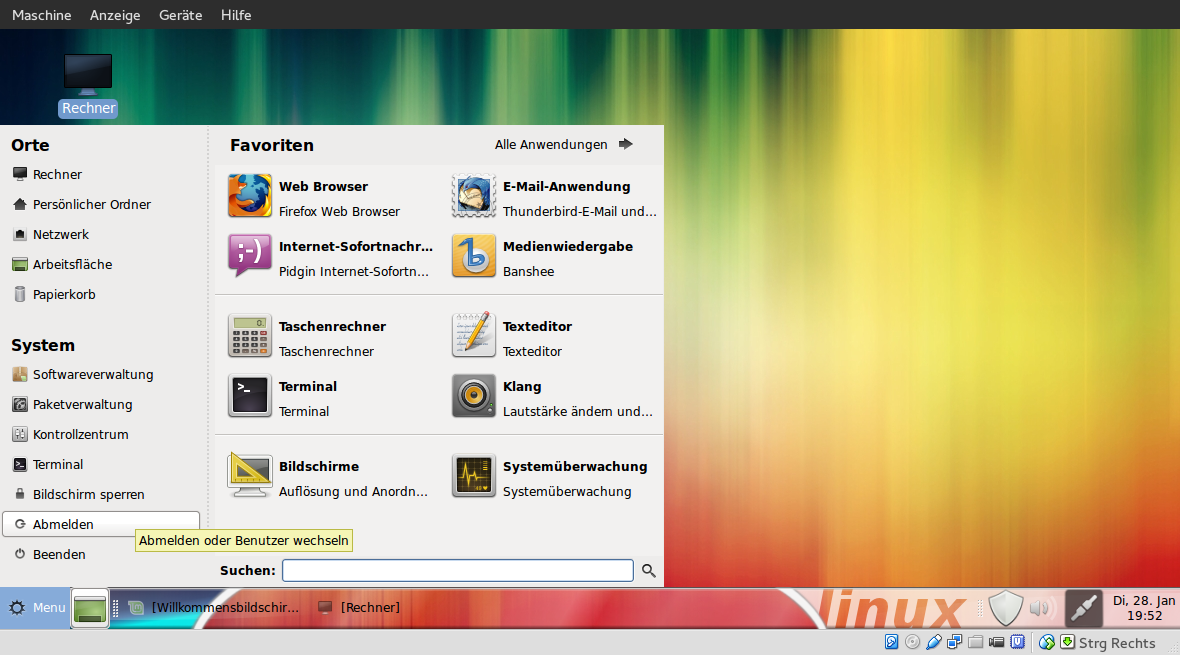The width and height of the screenshot is (1180, 655).
Task: Click the Strg Rechts host key label
Action: coord(1117,643)
